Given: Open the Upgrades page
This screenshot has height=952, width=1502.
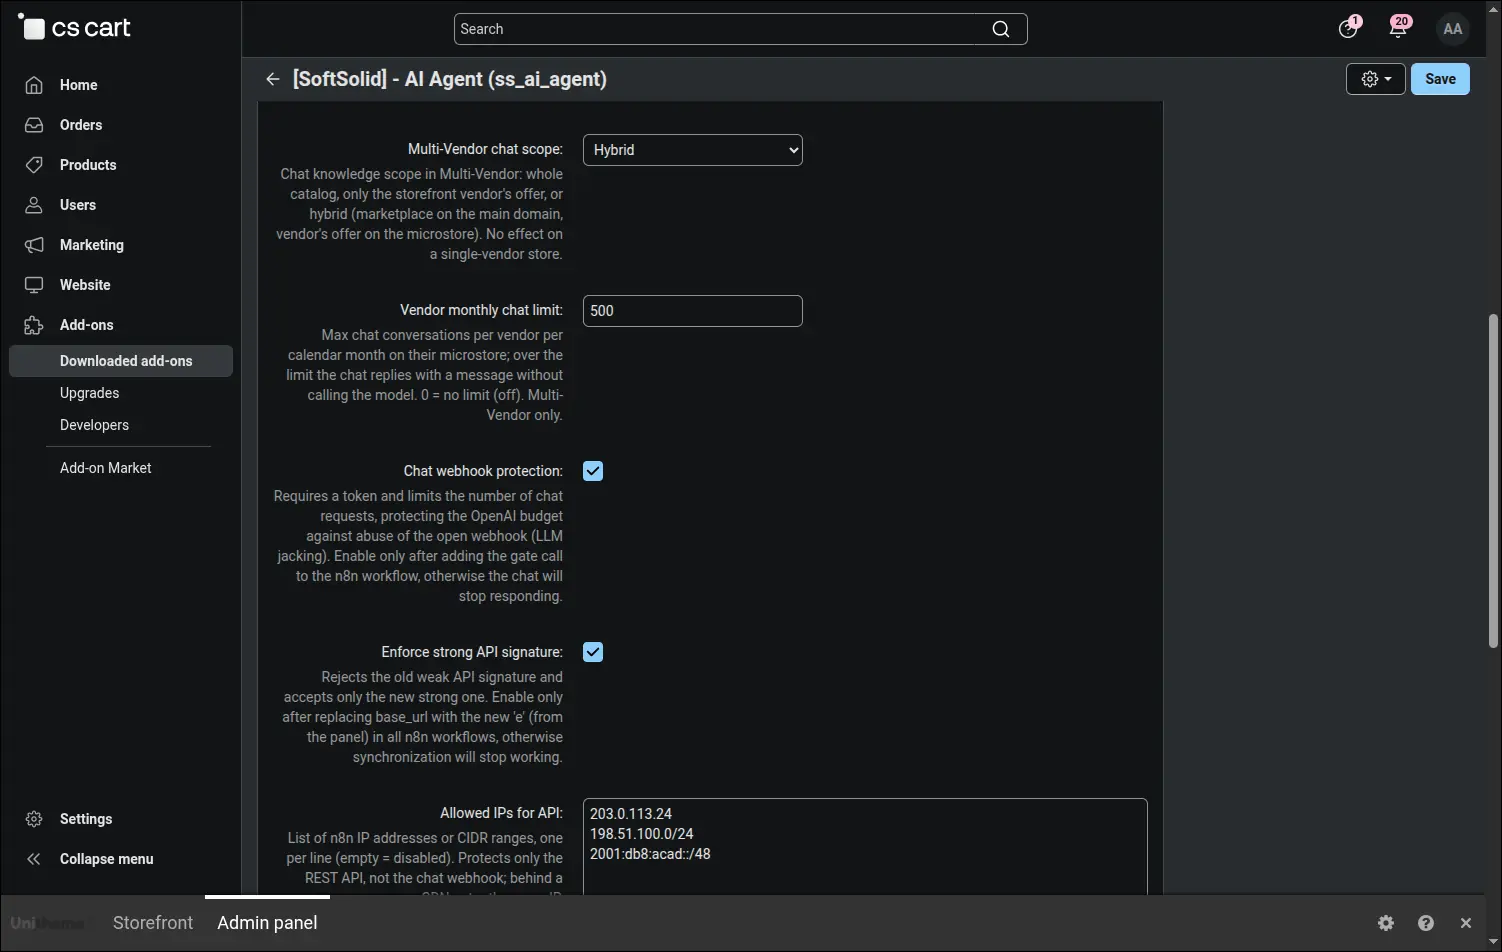Looking at the screenshot, I should point(89,393).
